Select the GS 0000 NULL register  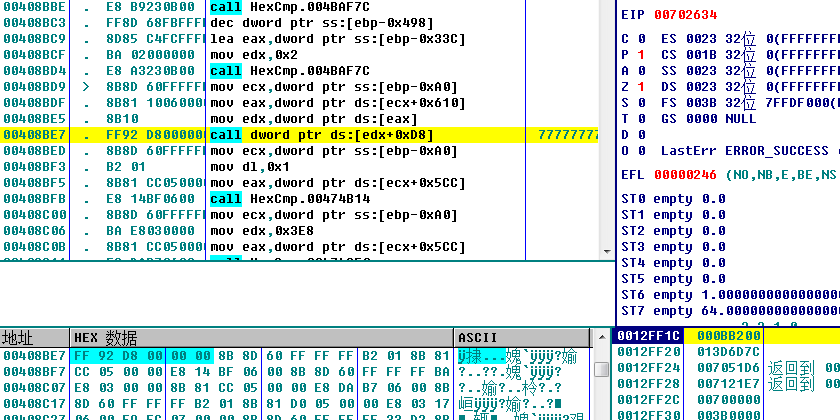pos(709,119)
